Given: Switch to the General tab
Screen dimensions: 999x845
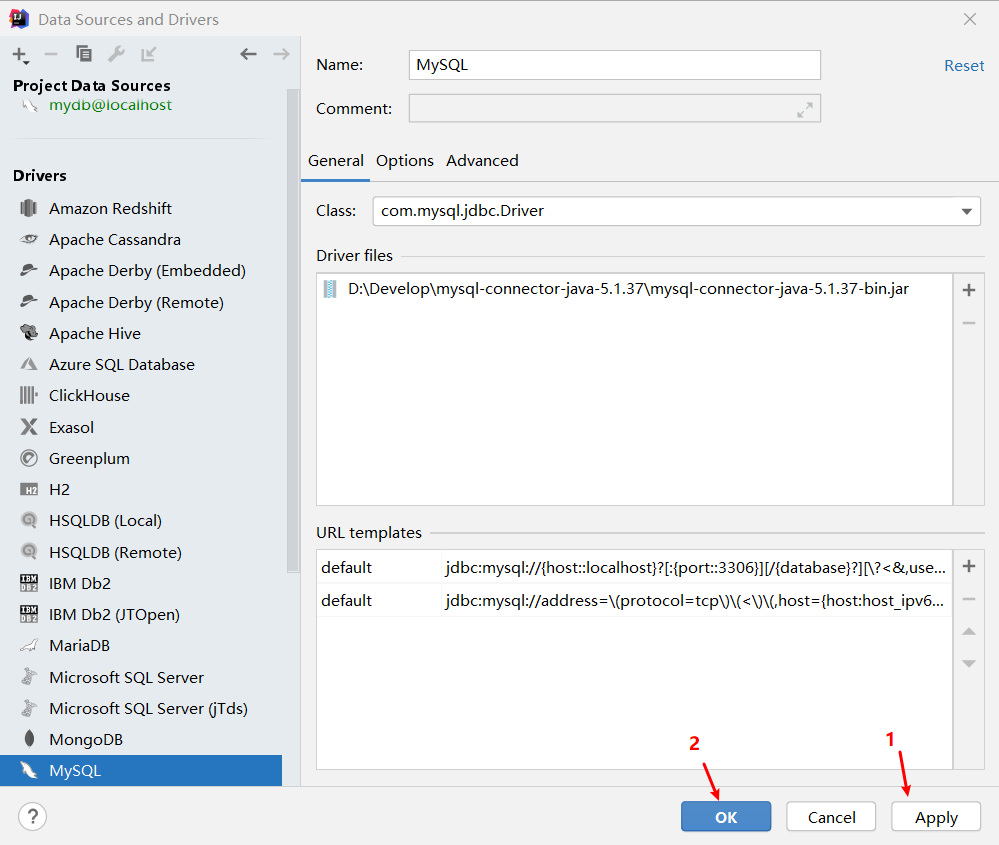Looking at the screenshot, I should [336, 161].
